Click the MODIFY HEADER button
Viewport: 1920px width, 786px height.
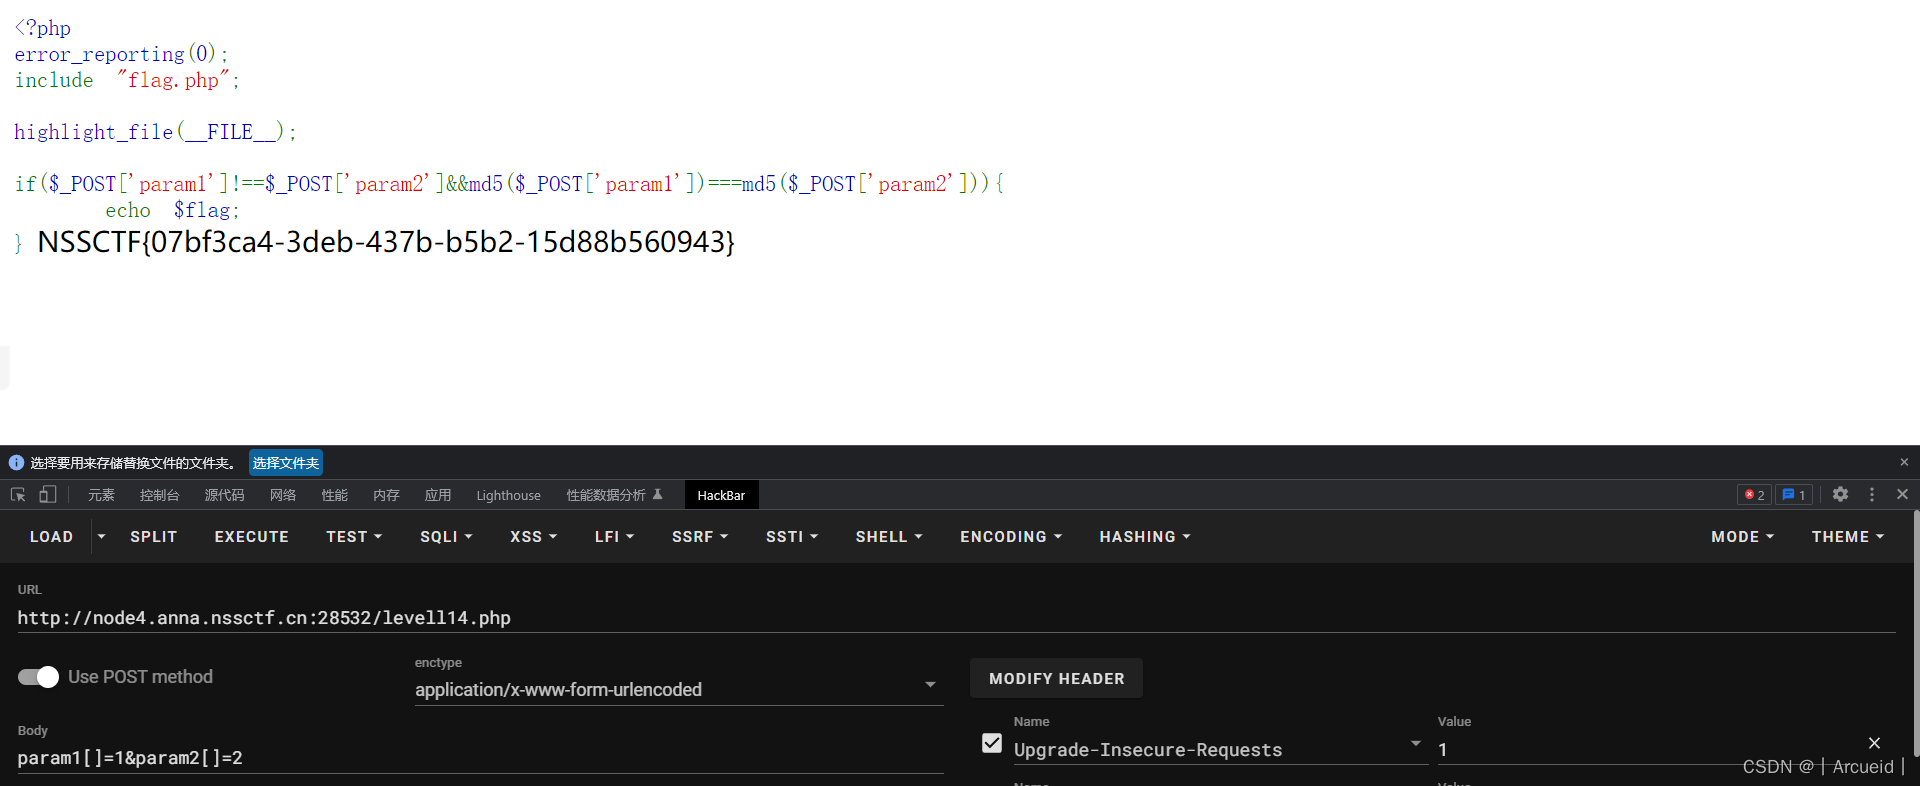coord(1056,678)
